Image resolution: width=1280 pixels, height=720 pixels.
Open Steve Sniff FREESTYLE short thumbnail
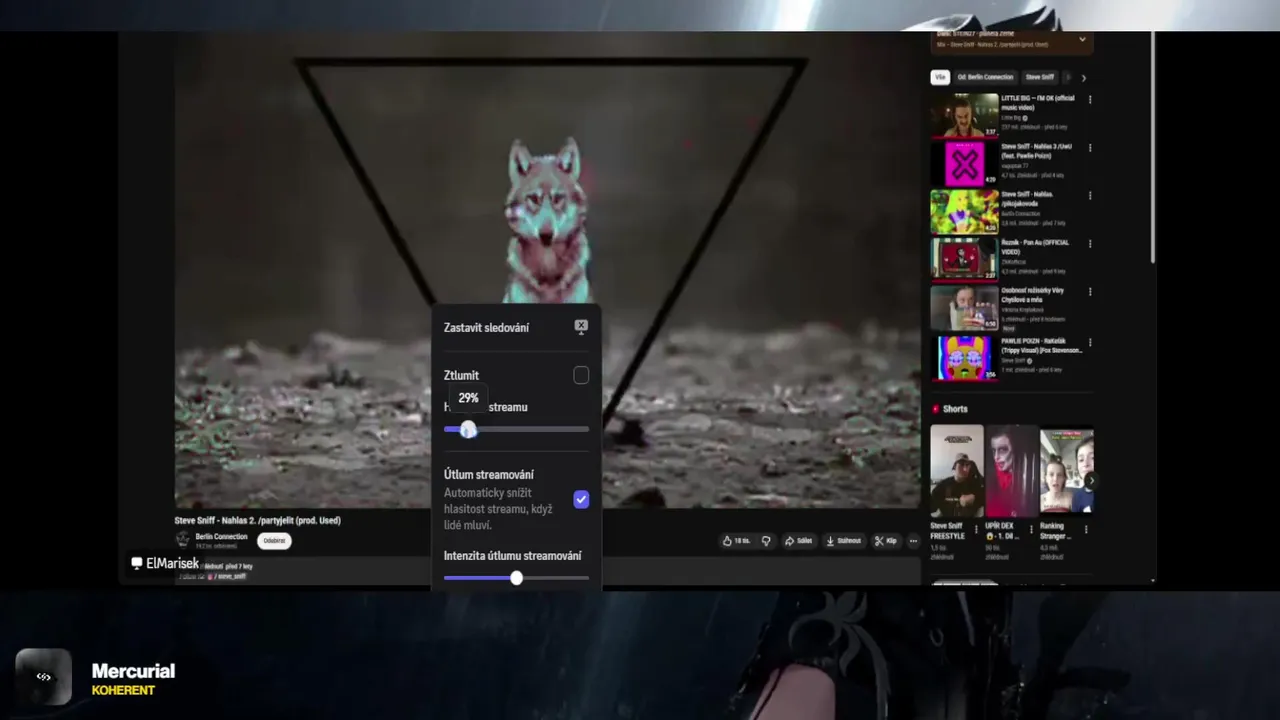coord(957,471)
